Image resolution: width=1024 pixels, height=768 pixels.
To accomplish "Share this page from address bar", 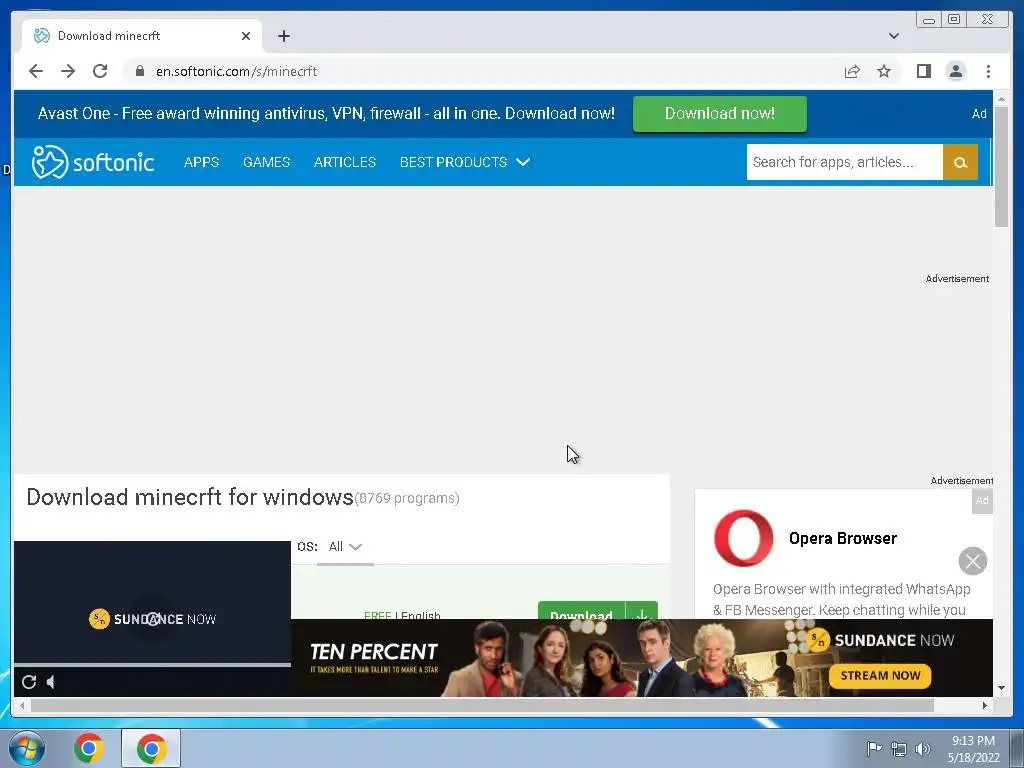I will point(852,71).
